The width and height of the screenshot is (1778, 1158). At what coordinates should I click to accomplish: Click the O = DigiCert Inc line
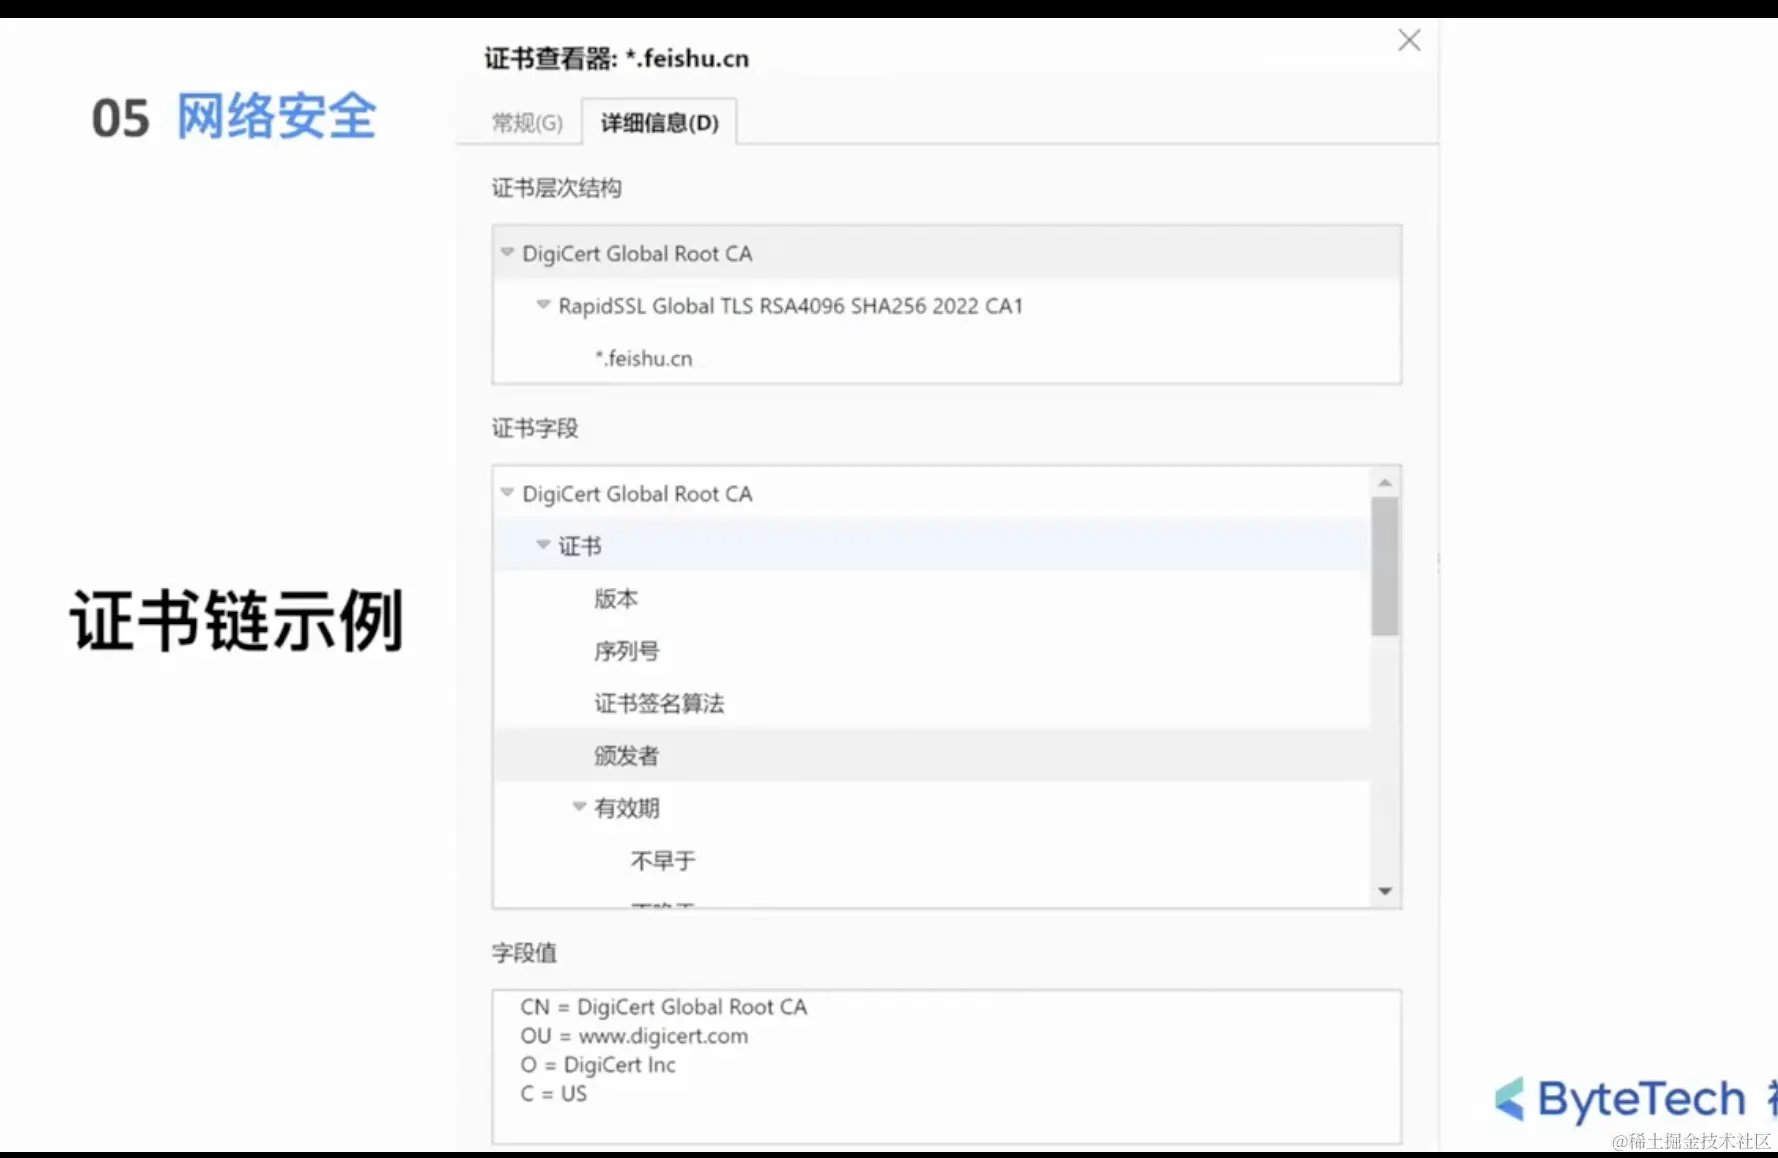coord(598,1065)
